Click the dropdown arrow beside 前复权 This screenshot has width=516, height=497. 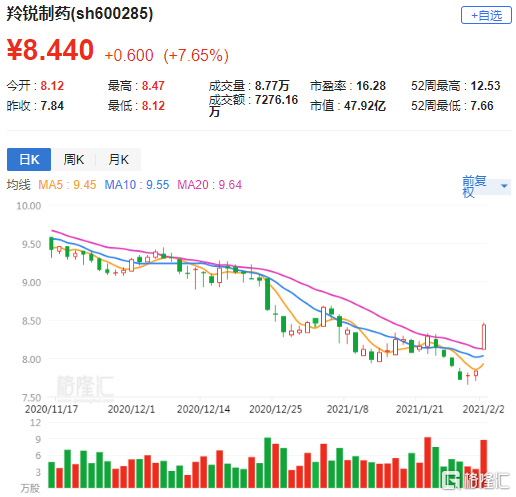504,186
